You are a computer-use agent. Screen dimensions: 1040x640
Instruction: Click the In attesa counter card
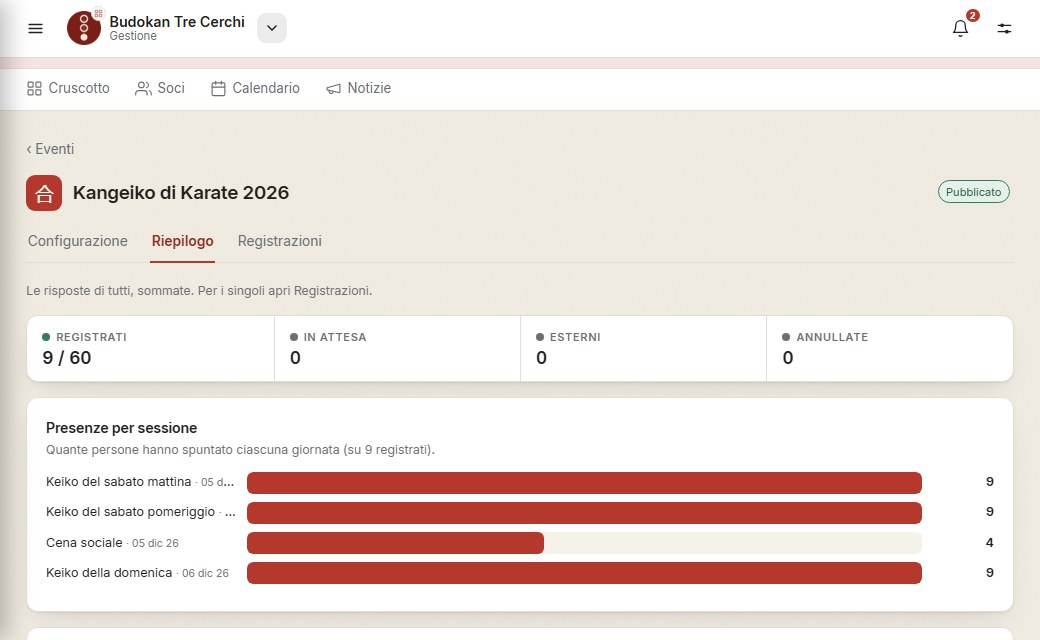pos(397,348)
